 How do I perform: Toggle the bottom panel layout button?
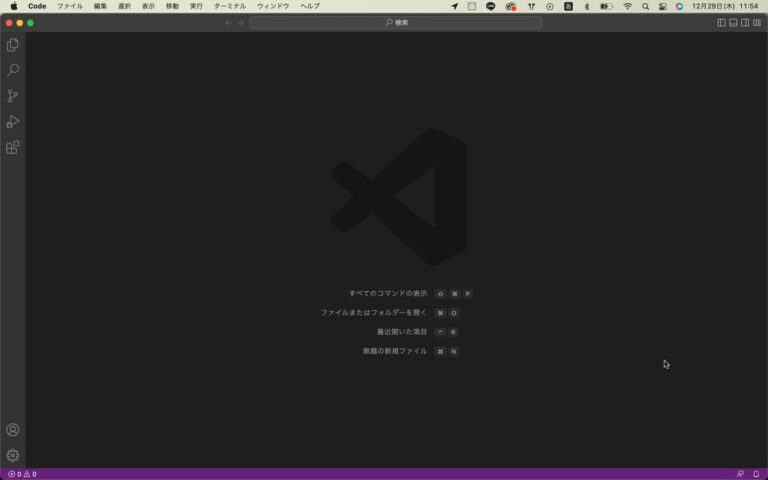pyautogui.click(x=733, y=22)
